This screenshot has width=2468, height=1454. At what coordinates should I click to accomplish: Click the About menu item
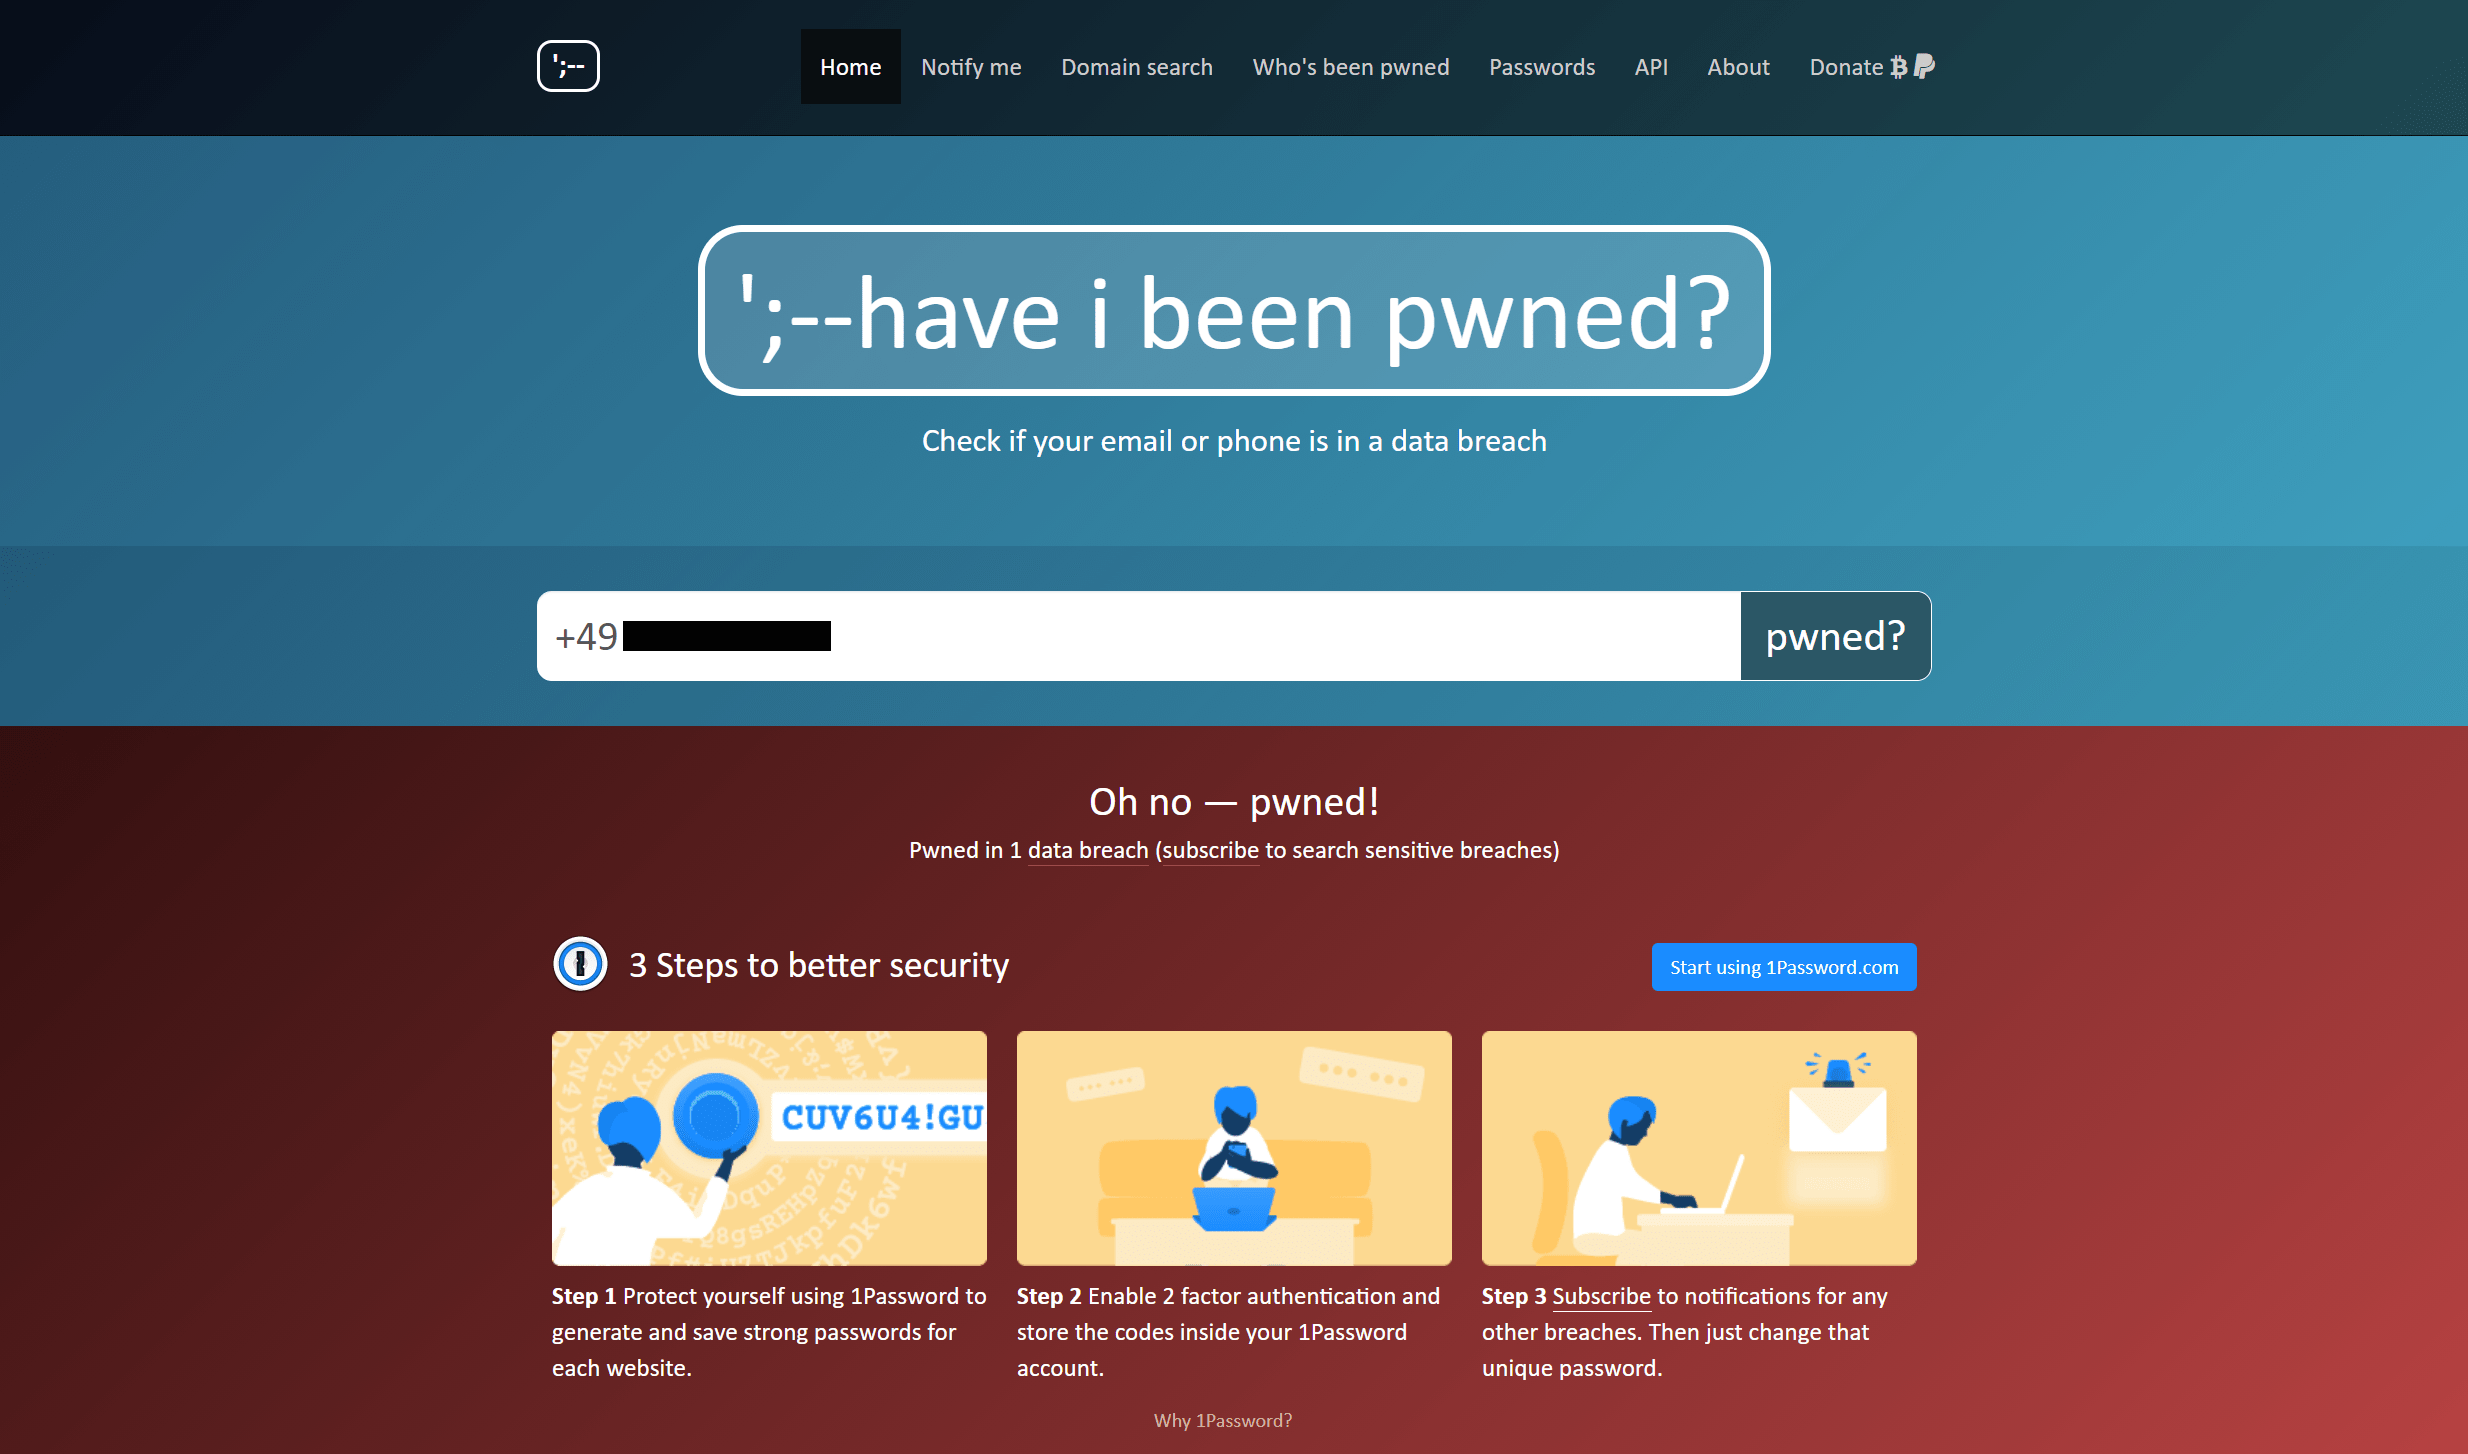click(1738, 66)
